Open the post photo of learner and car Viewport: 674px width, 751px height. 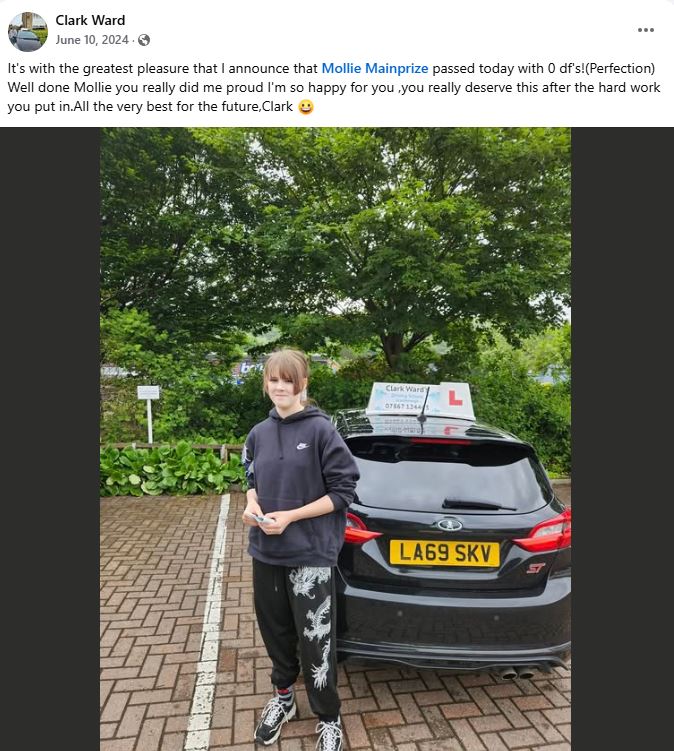(335, 439)
